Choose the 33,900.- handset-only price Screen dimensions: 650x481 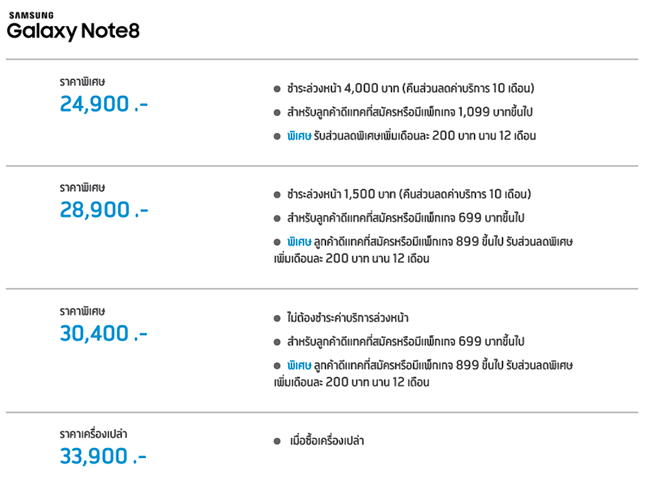[103, 456]
